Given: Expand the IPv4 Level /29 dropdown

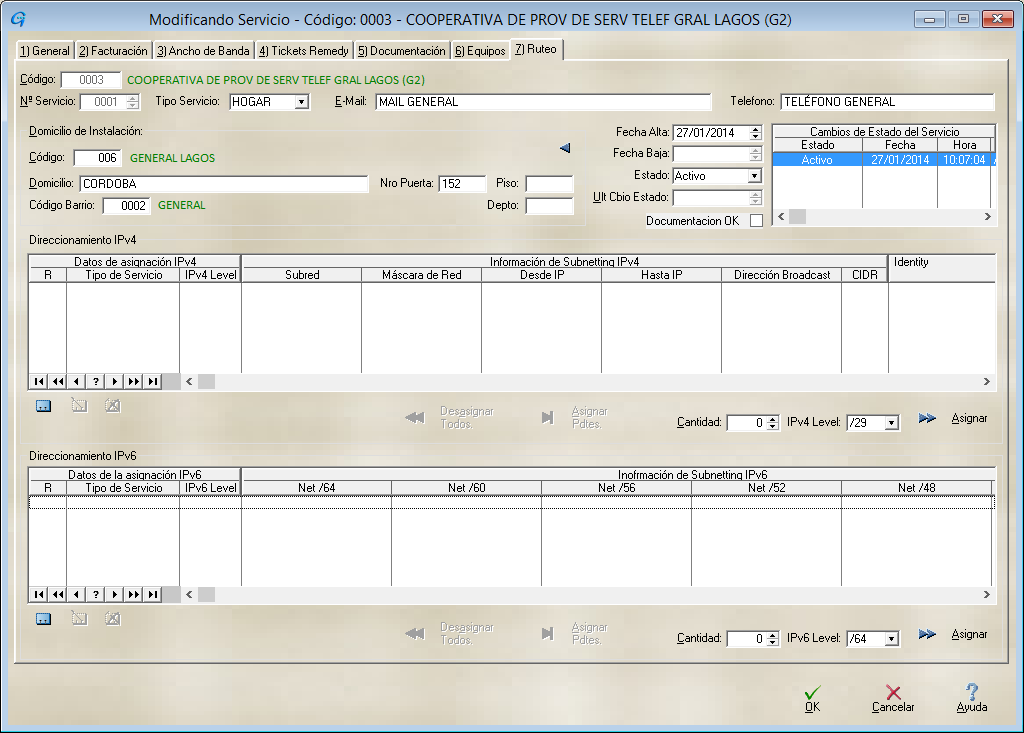Looking at the screenshot, I should [x=891, y=423].
